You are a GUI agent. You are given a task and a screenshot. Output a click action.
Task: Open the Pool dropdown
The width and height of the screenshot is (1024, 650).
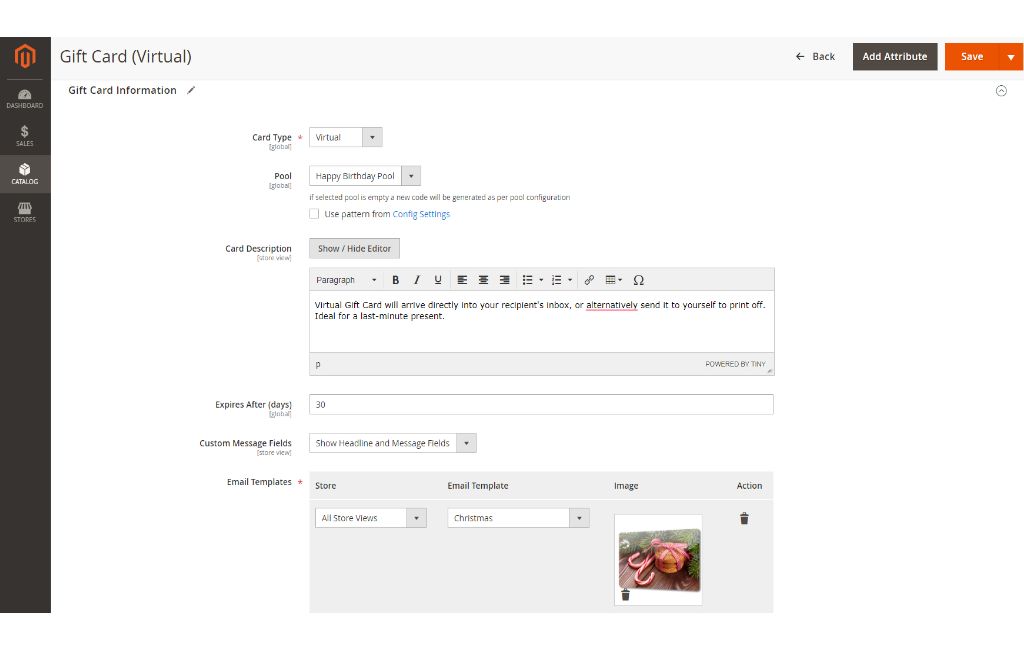click(x=364, y=176)
